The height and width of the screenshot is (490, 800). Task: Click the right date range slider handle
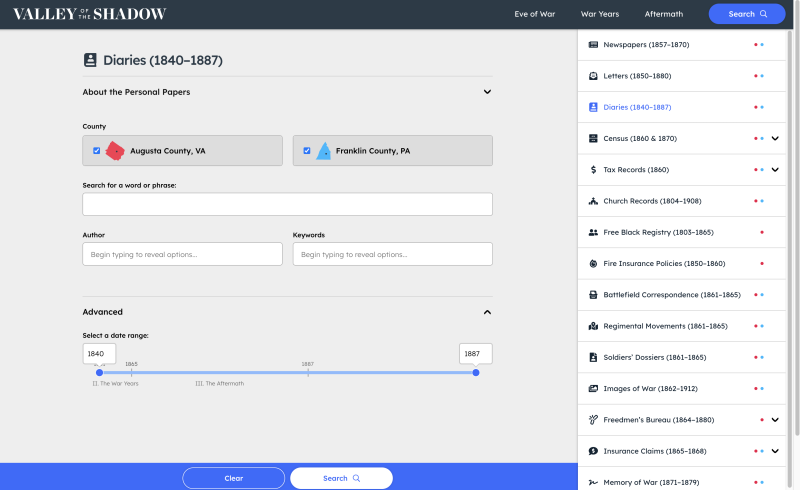(476, 373)
